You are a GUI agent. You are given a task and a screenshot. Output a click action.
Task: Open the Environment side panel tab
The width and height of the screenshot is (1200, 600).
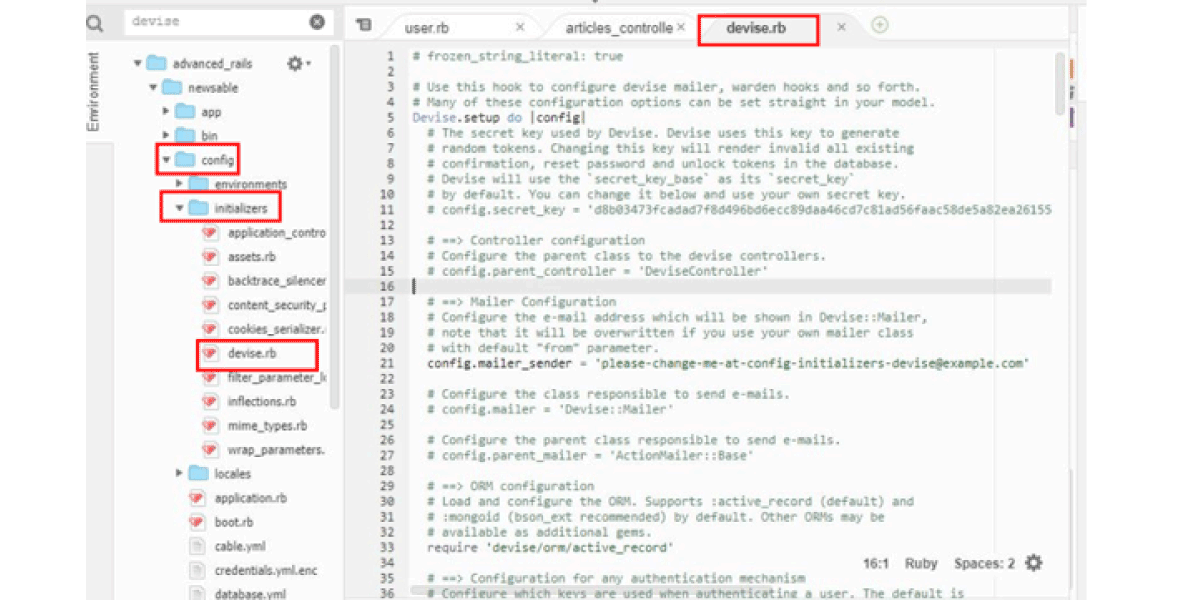[x=93, y=92]
